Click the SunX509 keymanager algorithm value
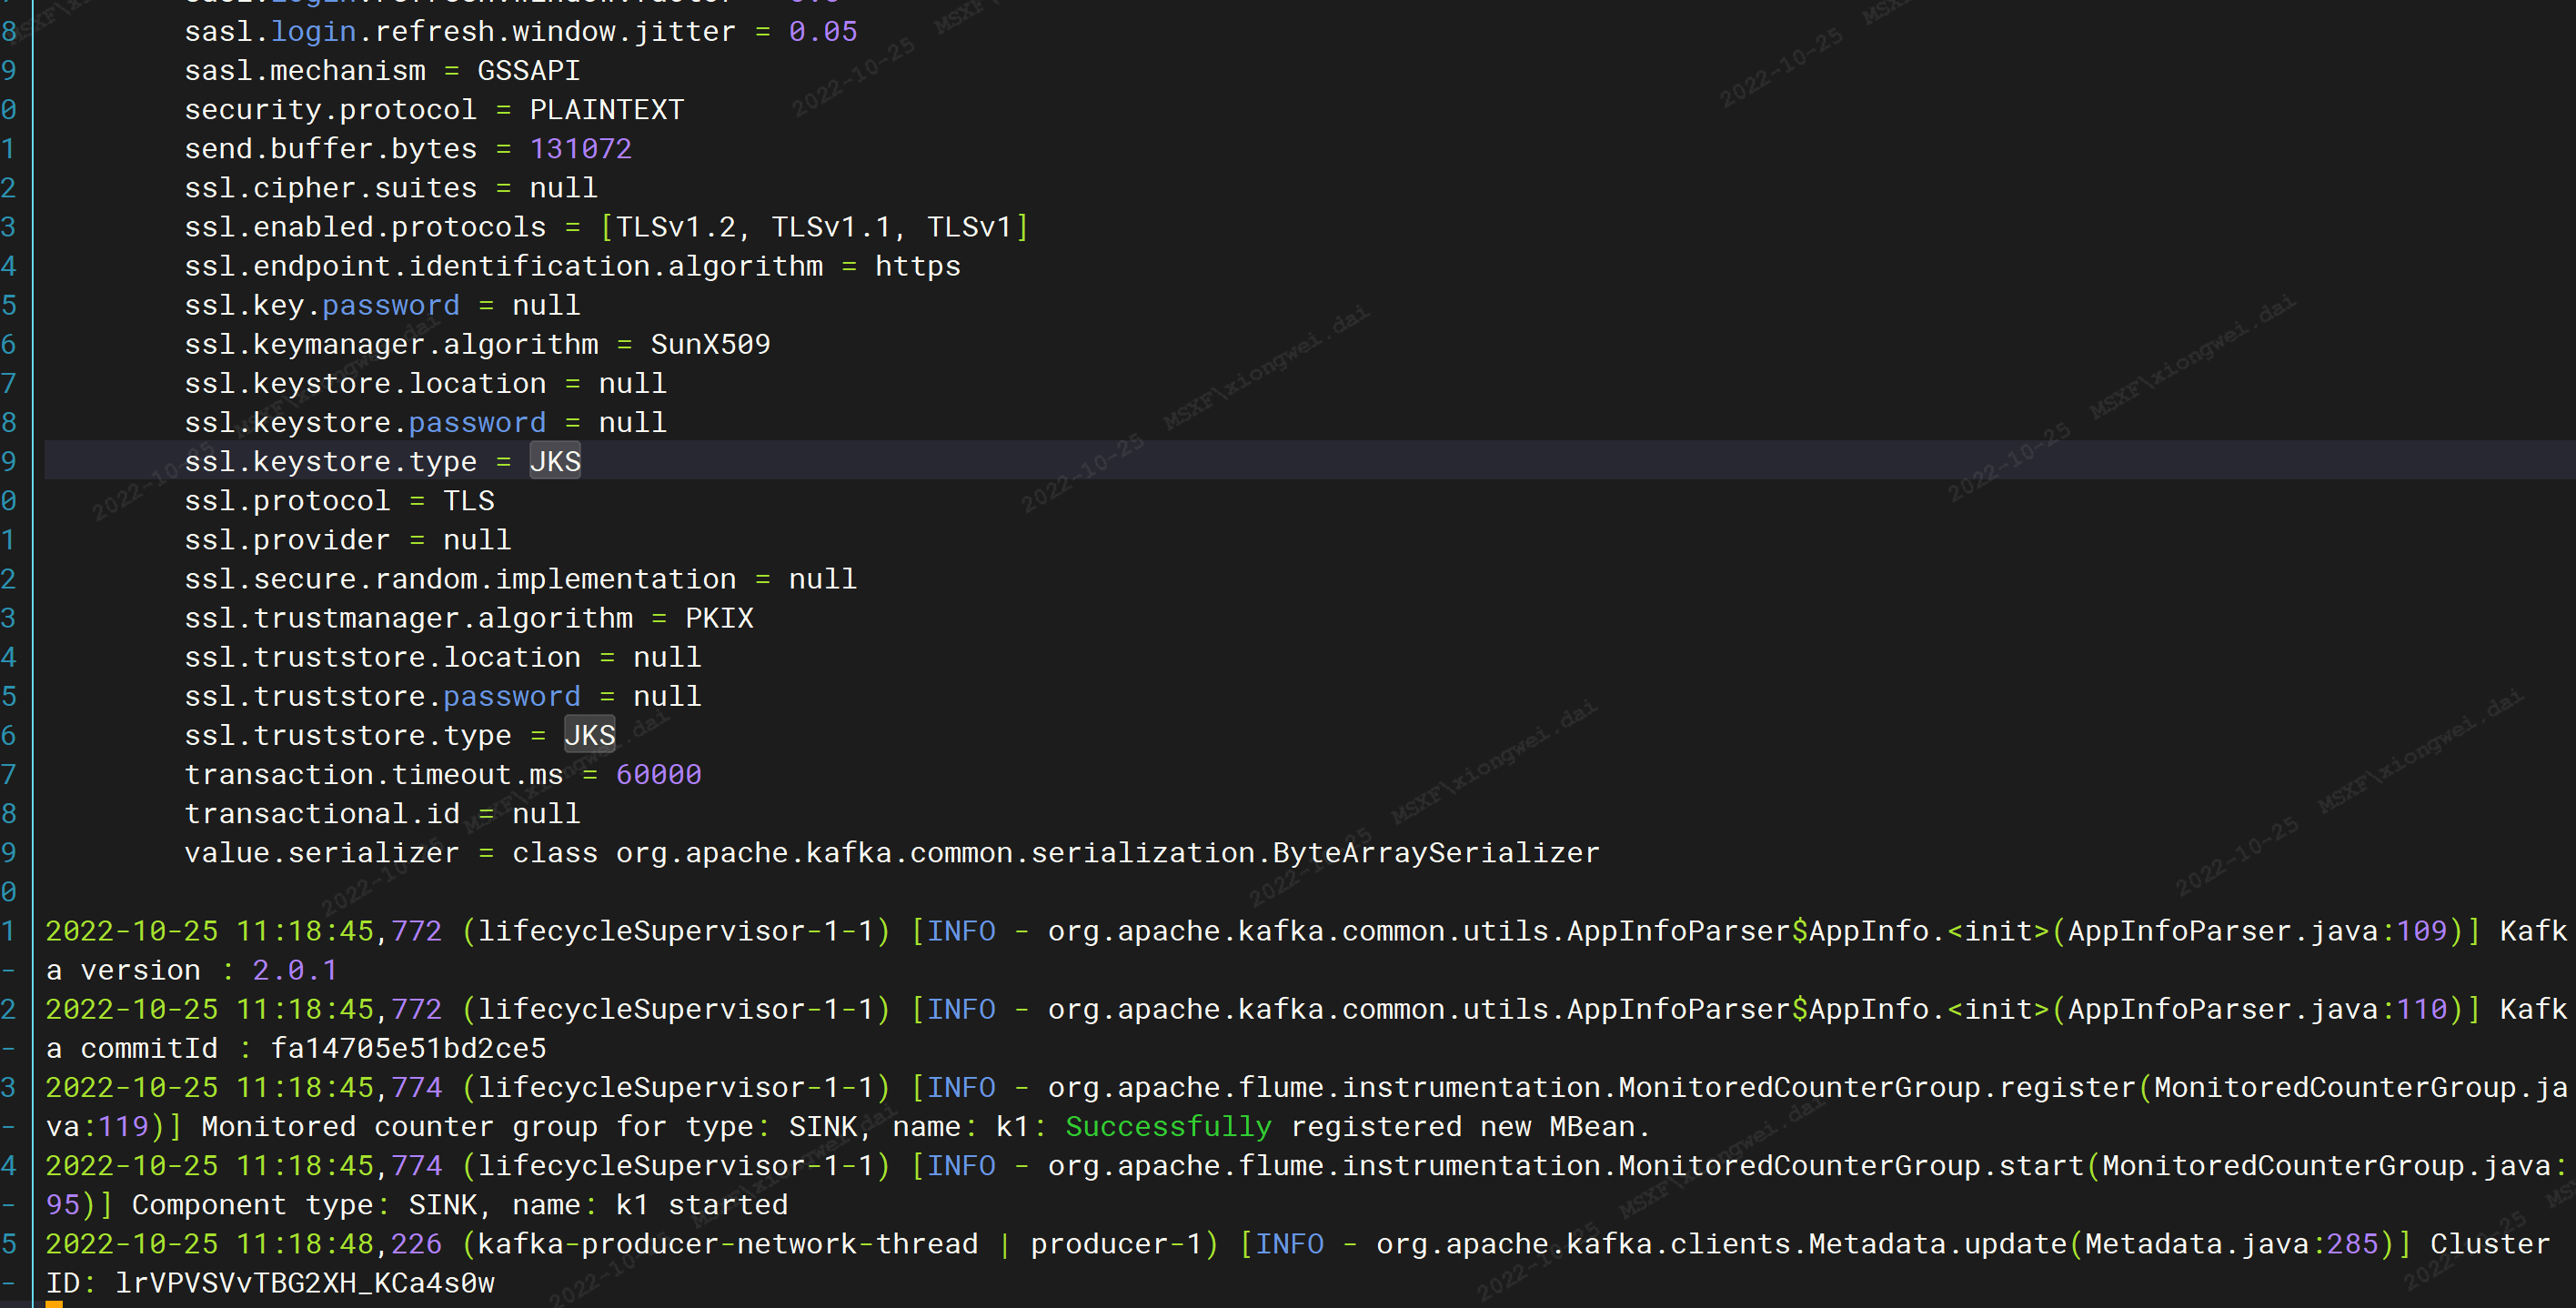The image size is (2576, 1308). tap(711, 344)
